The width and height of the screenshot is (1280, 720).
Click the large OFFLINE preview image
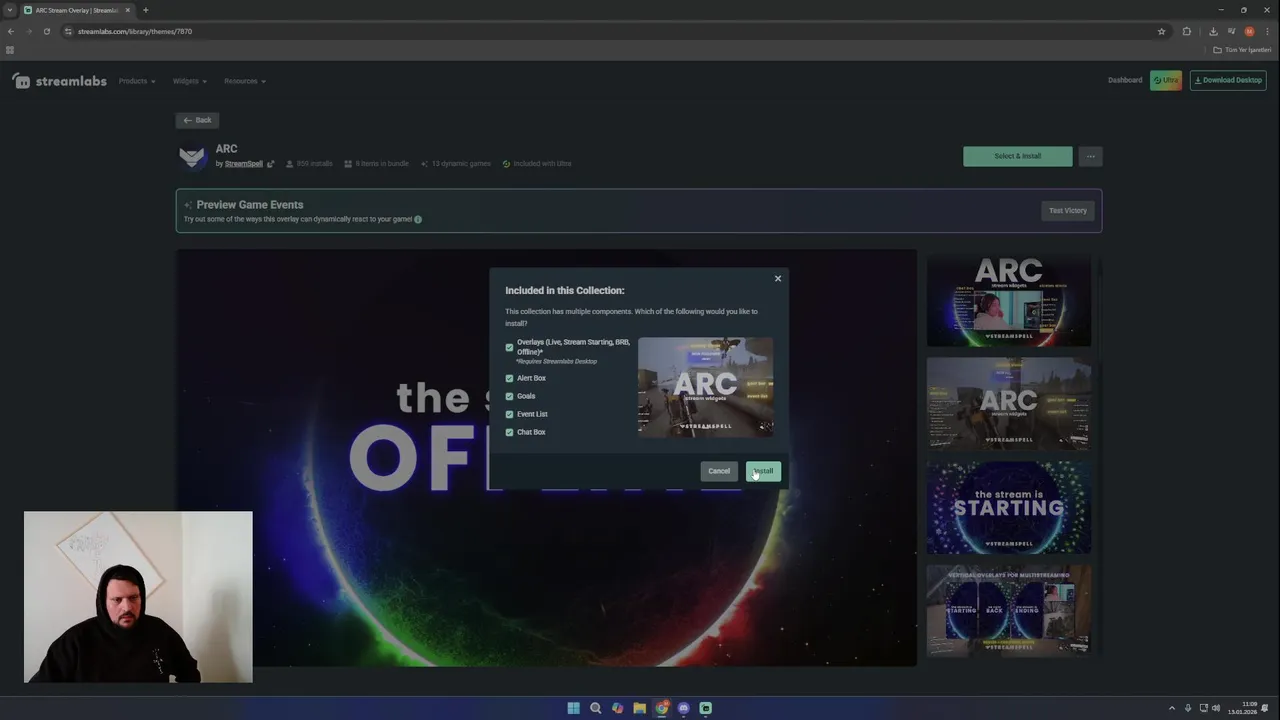546,458
